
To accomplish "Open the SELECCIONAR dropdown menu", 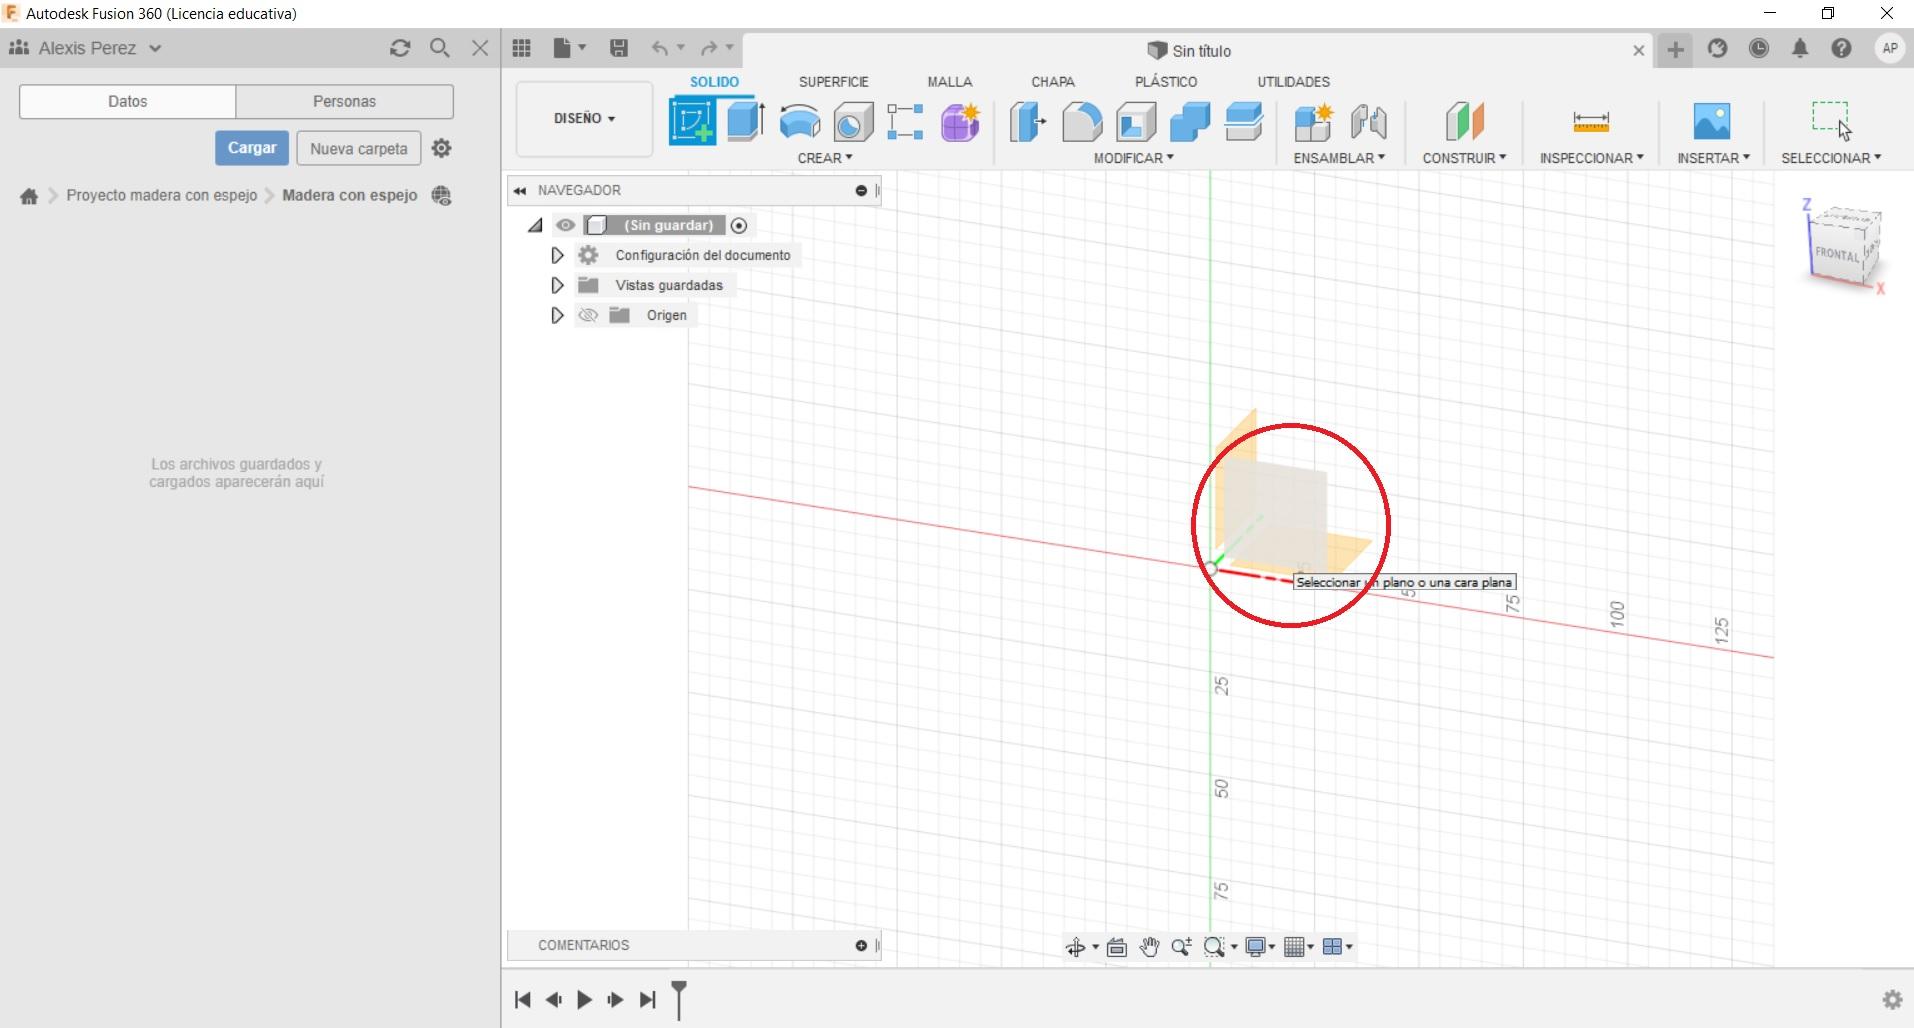I will coord(1831,158).
